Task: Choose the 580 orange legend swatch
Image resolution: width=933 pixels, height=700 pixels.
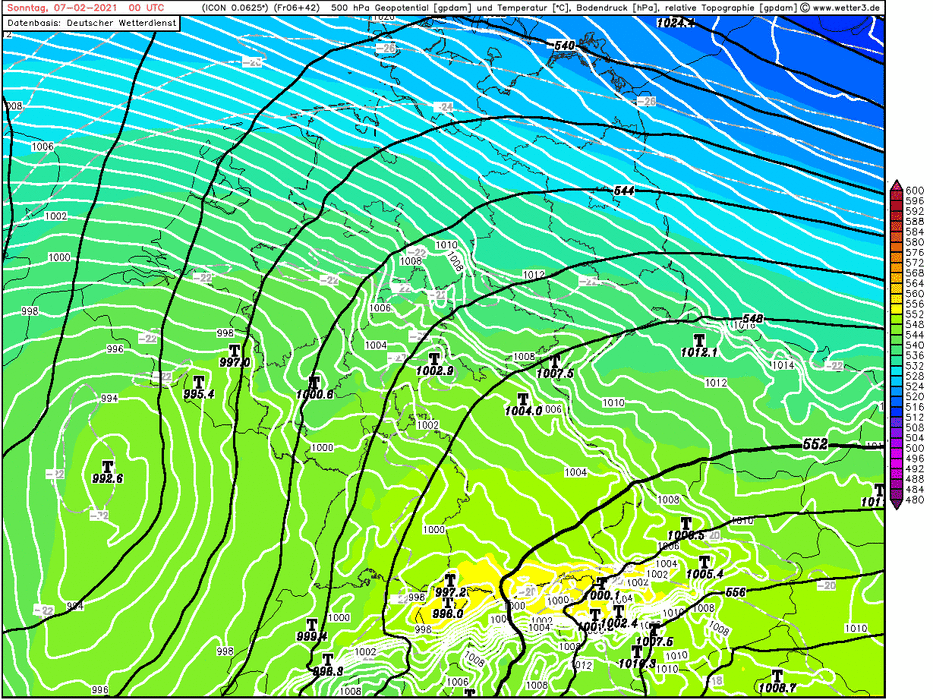Action: point(897,240)
